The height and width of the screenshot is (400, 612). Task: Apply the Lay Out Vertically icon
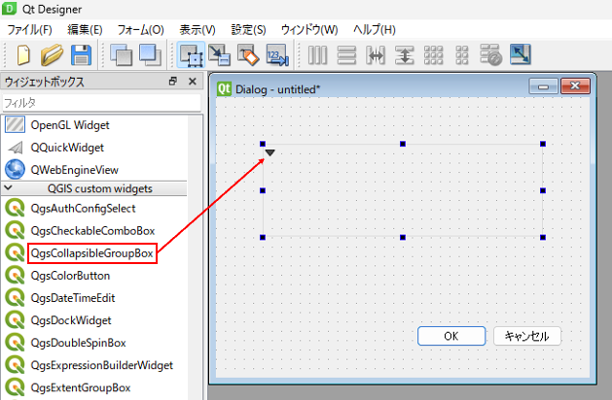pos(346,55)
